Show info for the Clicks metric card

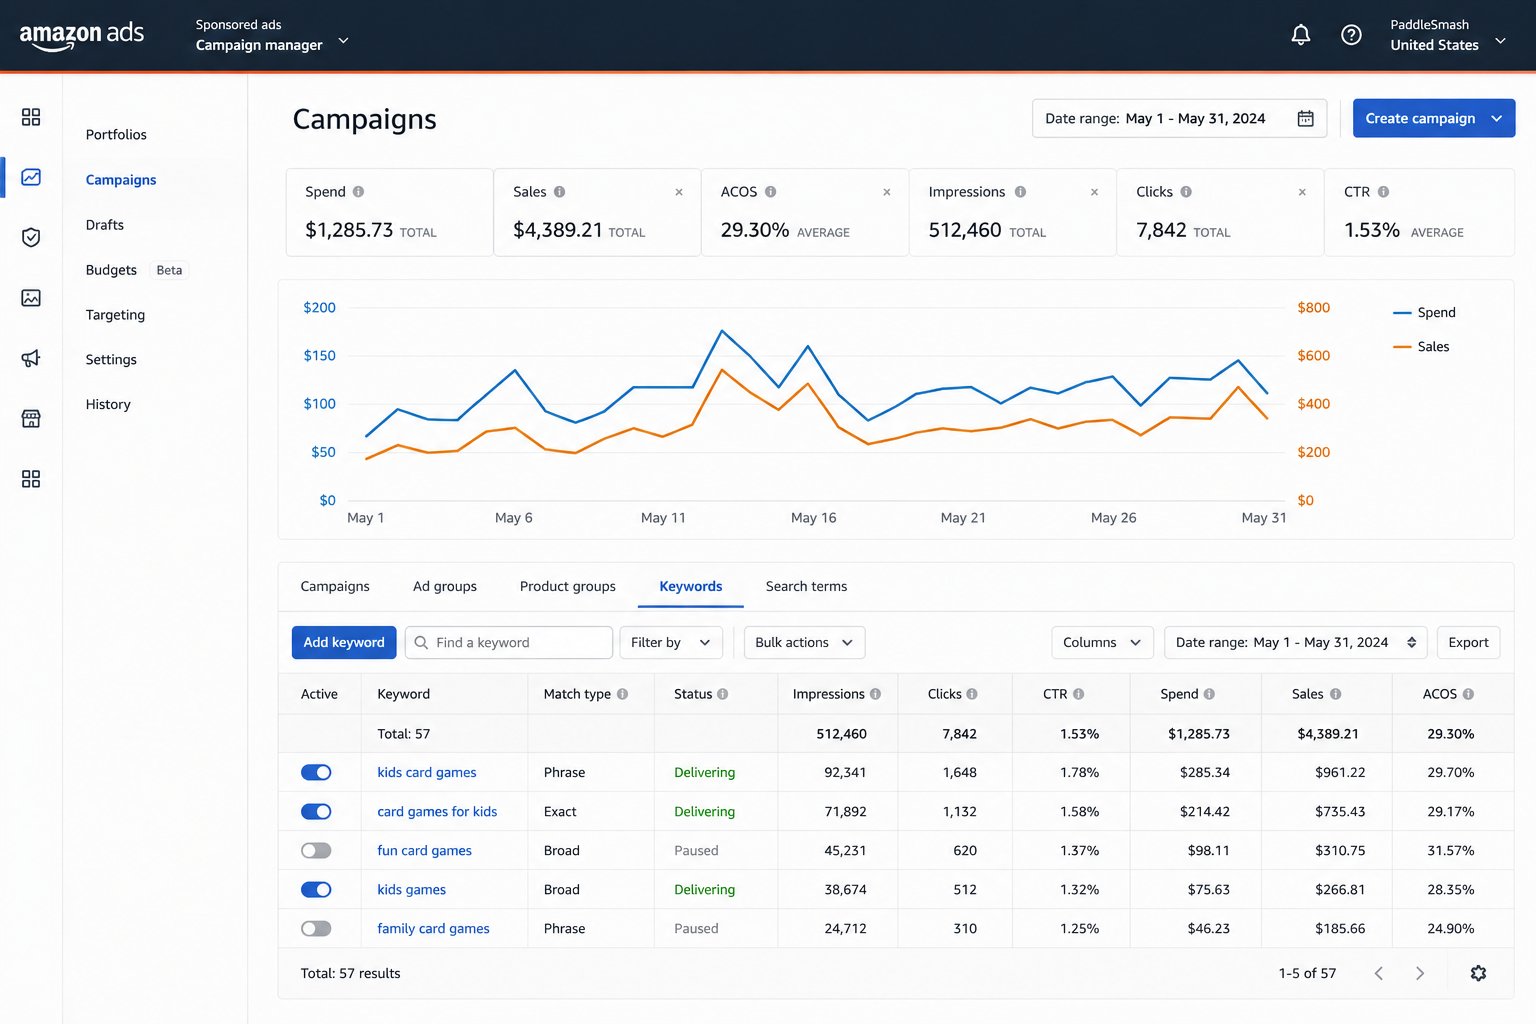click(1186, 192)
